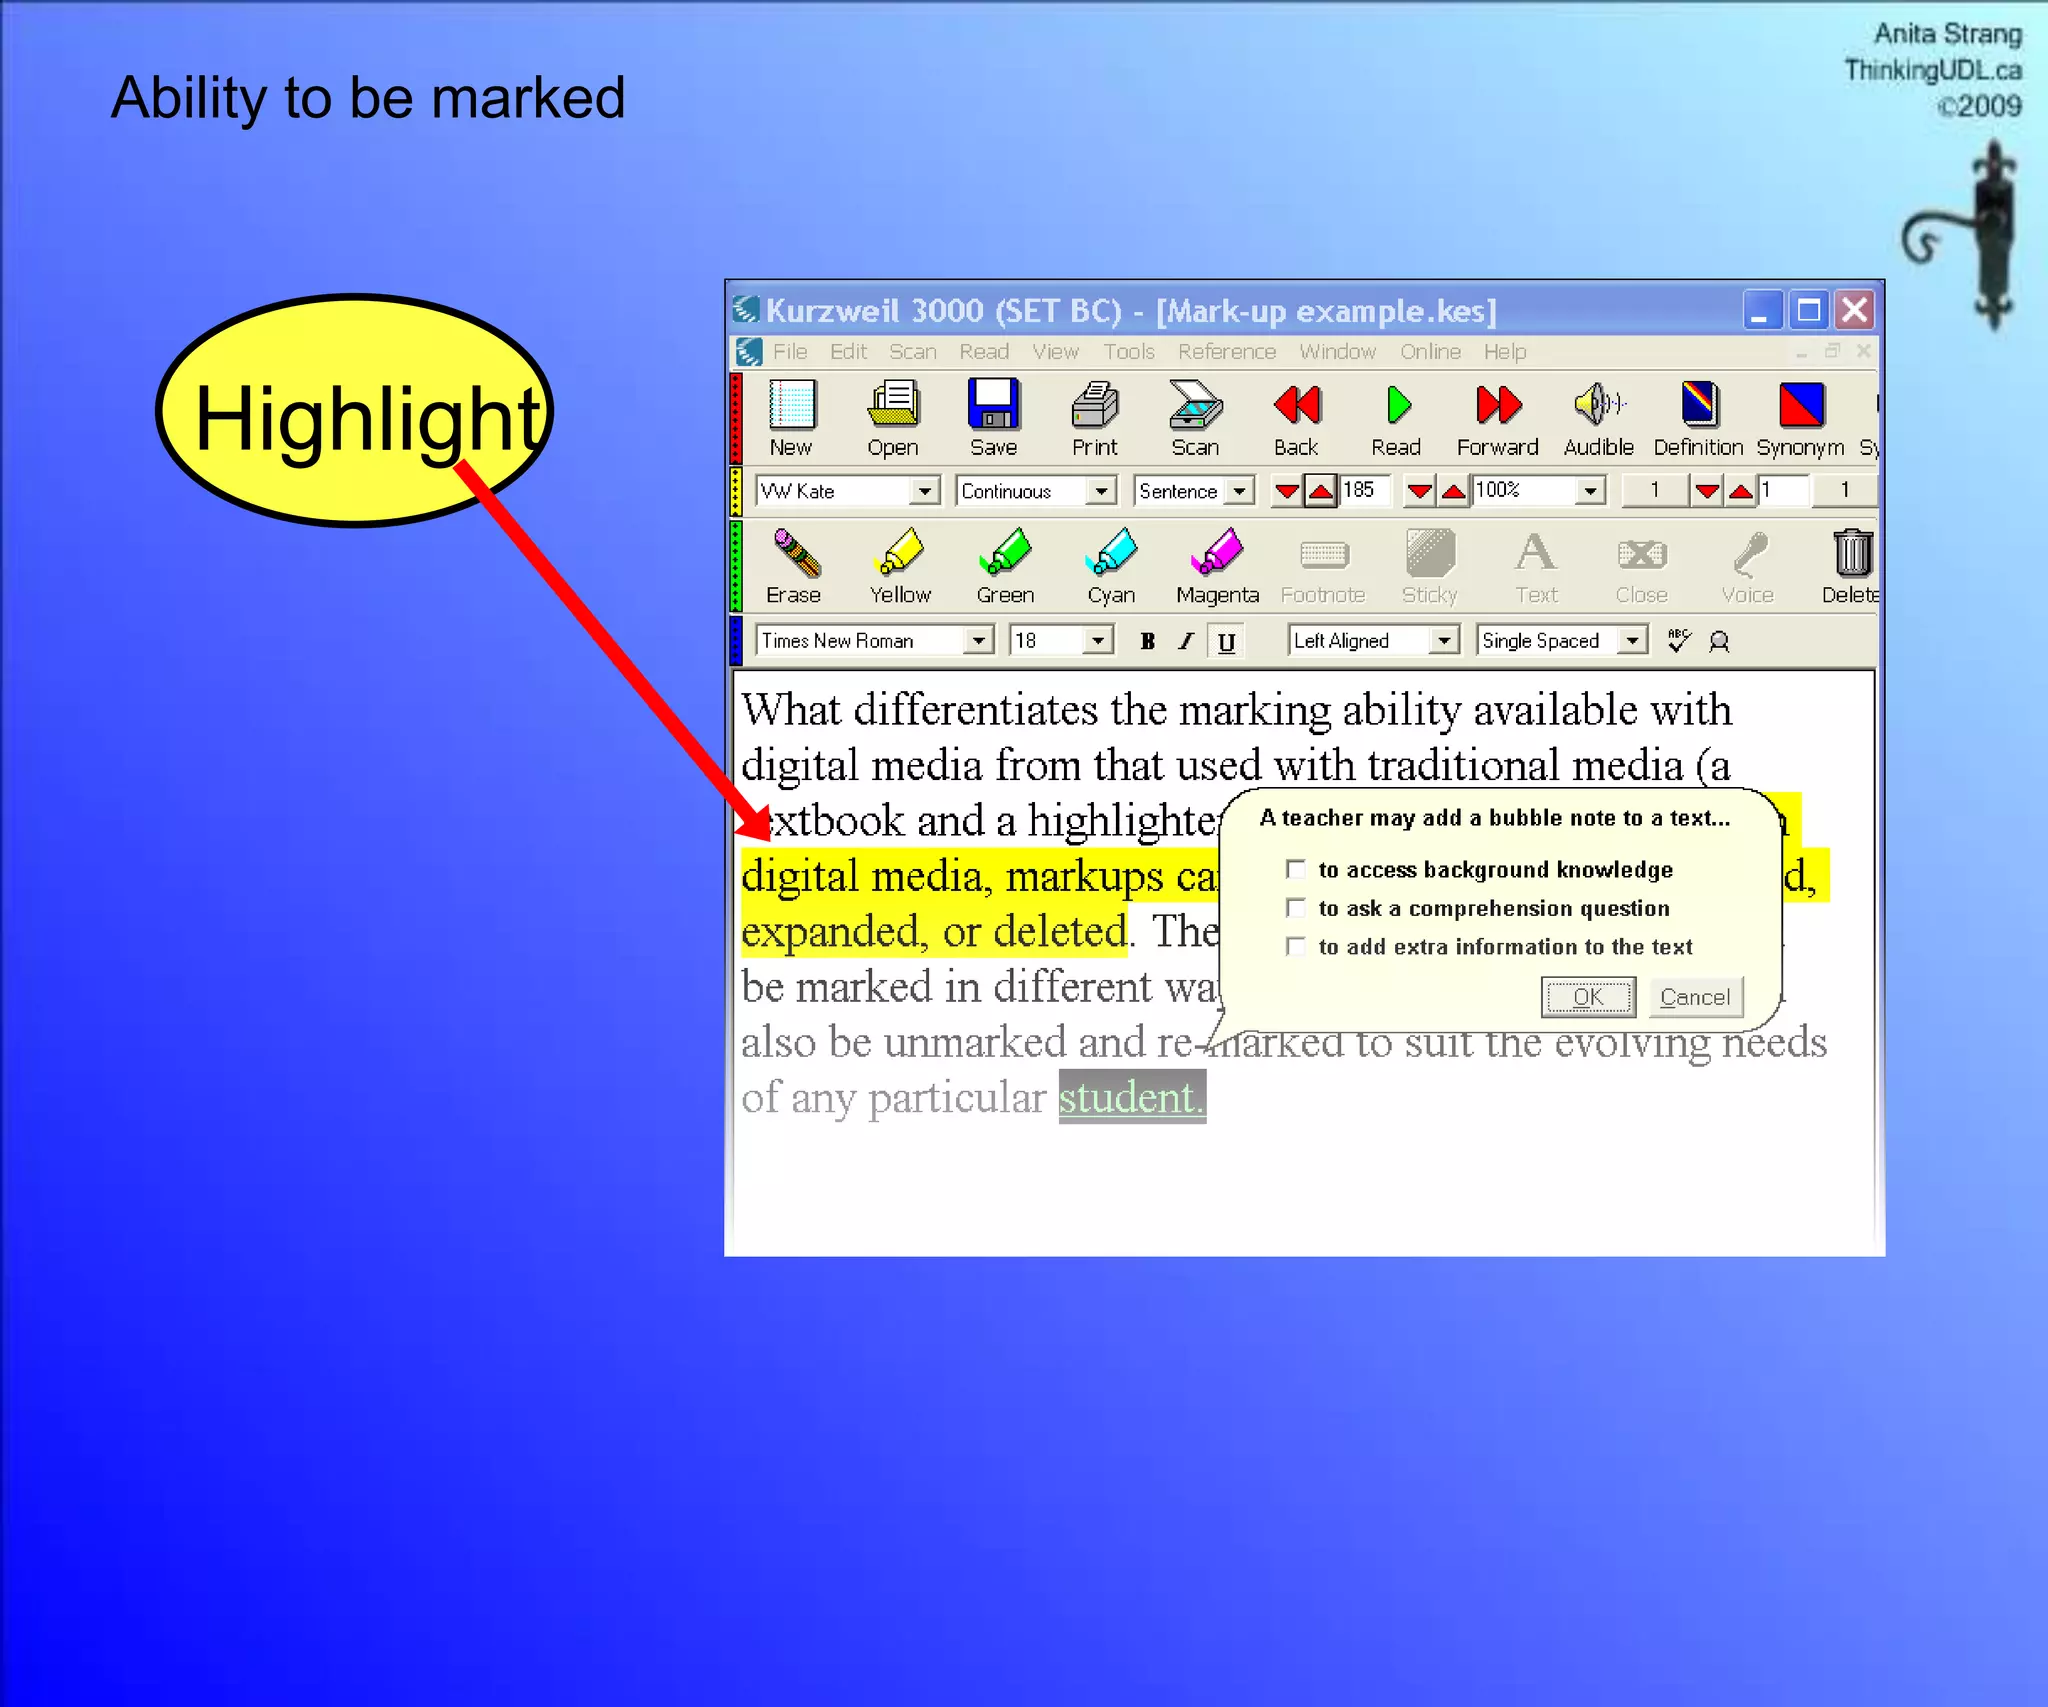Click Cancel in the bubble note
Viewport: 2048px width, 1707px height.
(1695, 997)
